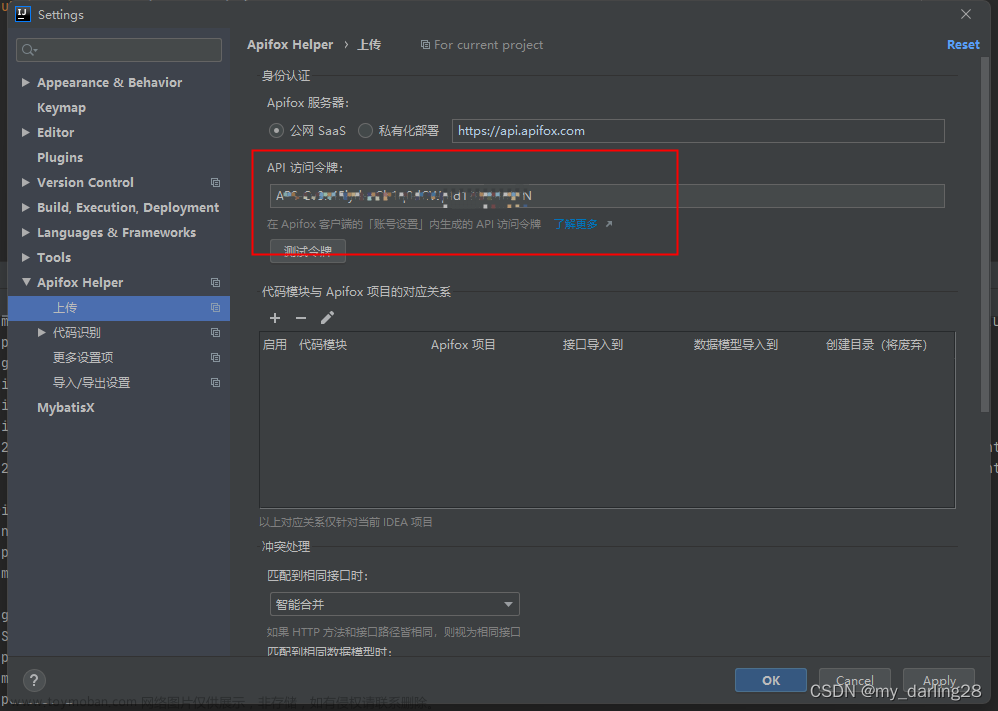Viewport: 998px width, 711px height.
Task: Expand the Tools section
Action: (x=25, y=257)
